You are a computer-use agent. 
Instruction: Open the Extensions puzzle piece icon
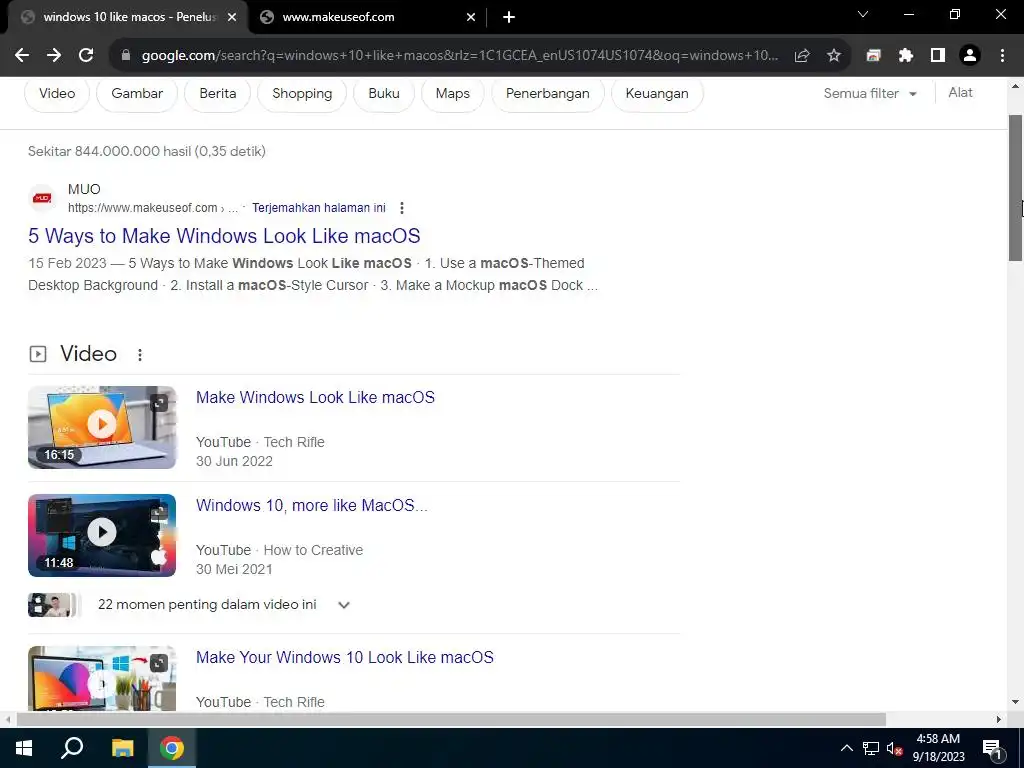tap(906, 56)
